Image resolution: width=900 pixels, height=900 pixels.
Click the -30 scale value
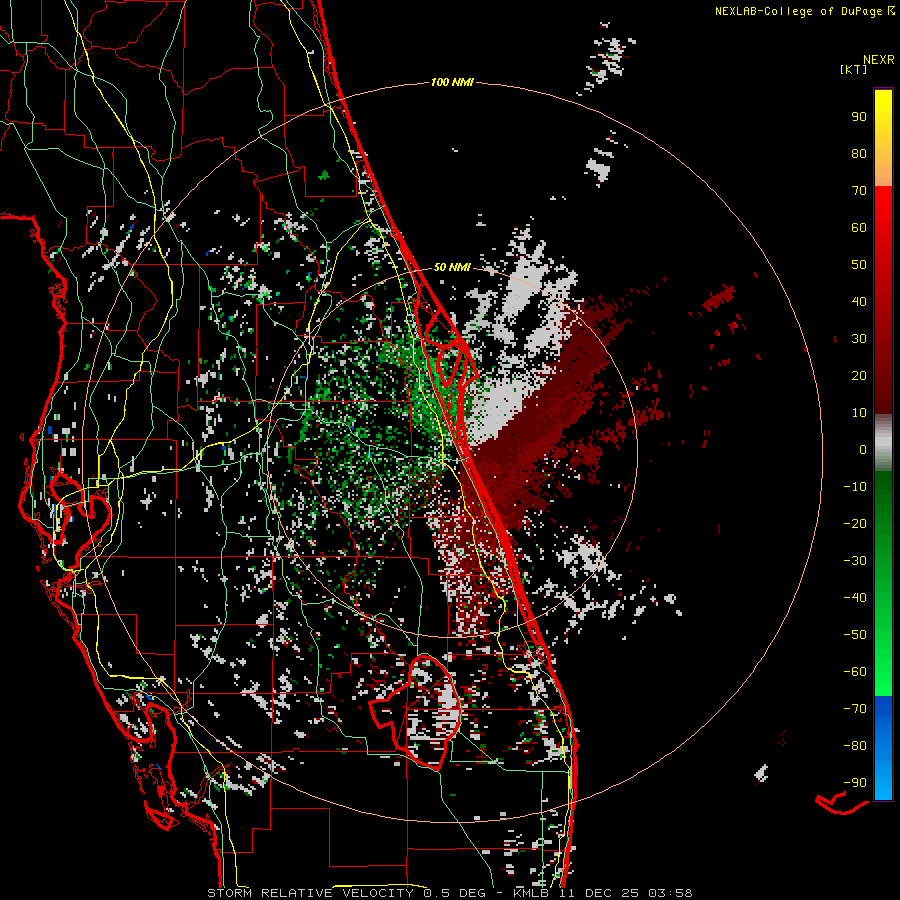point(855,561)
